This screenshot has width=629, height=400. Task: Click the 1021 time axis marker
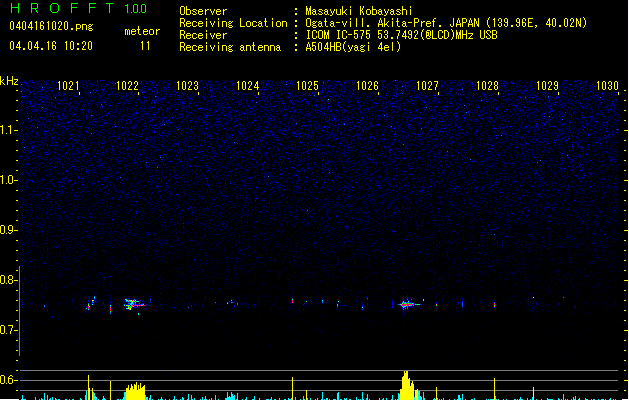click(68, 86)
